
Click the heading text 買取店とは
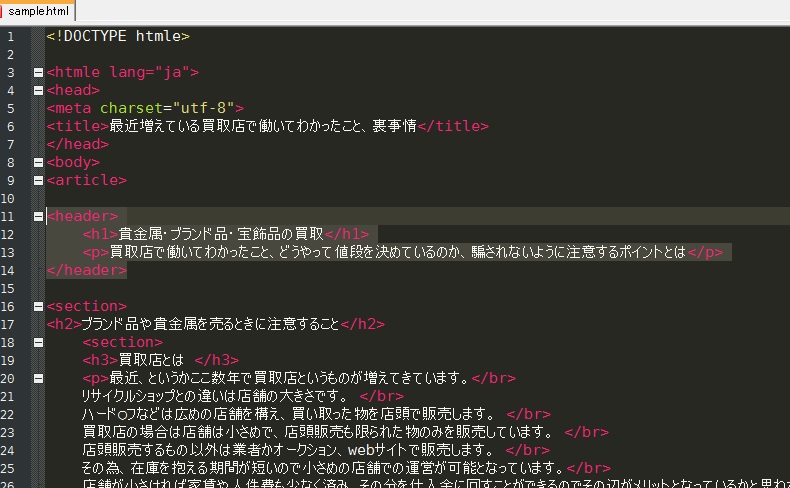tap(151, 361)
